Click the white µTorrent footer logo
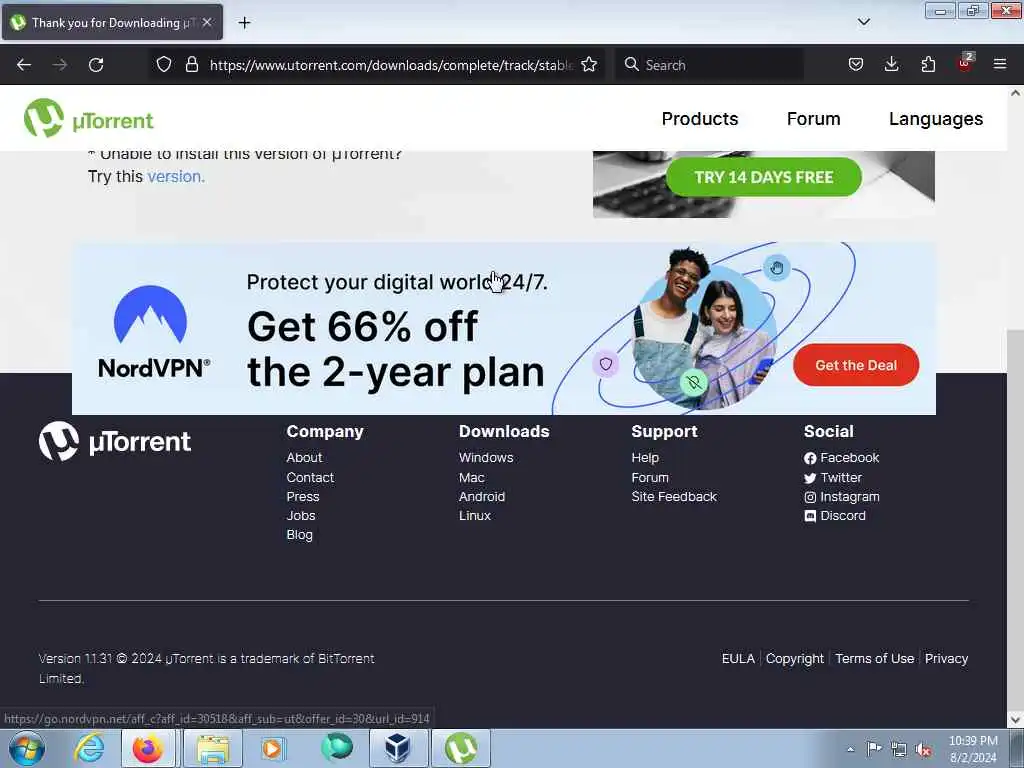 (x=115, y=441)
